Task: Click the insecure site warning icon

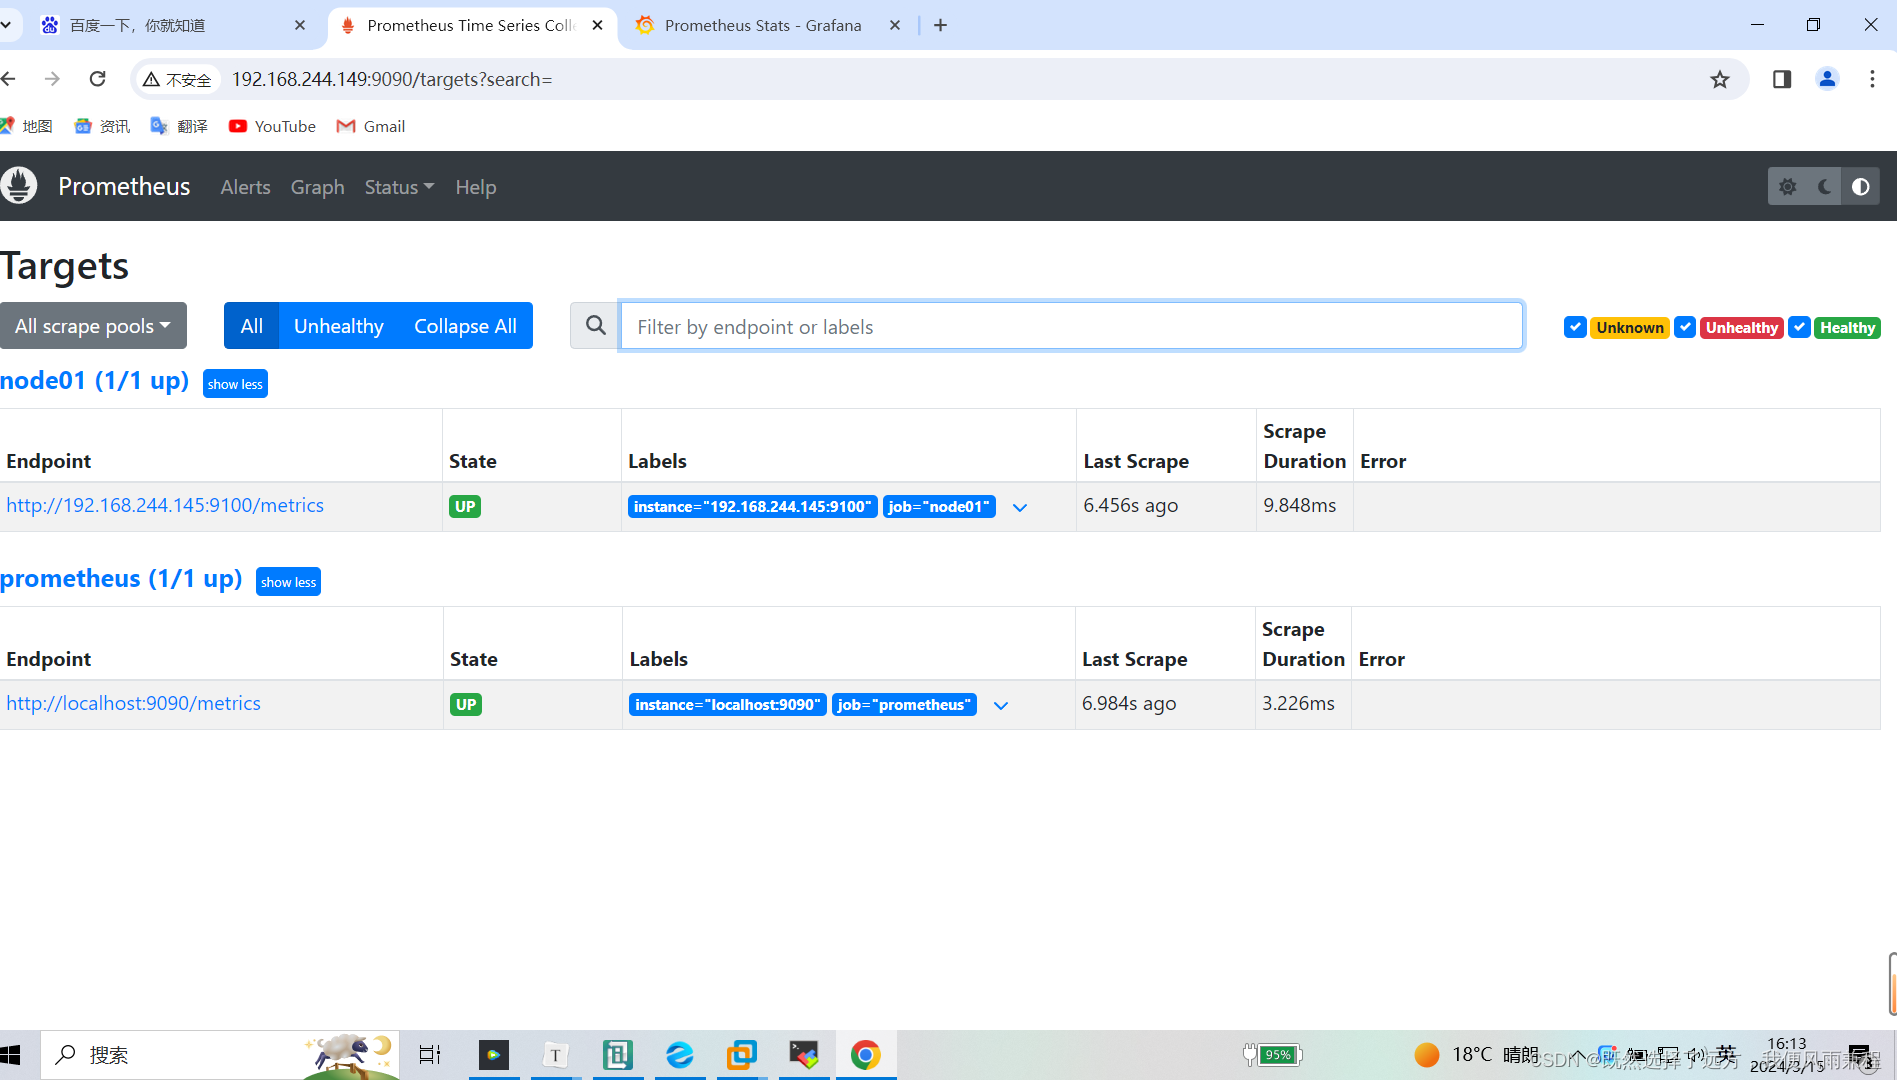Action: 176,79
